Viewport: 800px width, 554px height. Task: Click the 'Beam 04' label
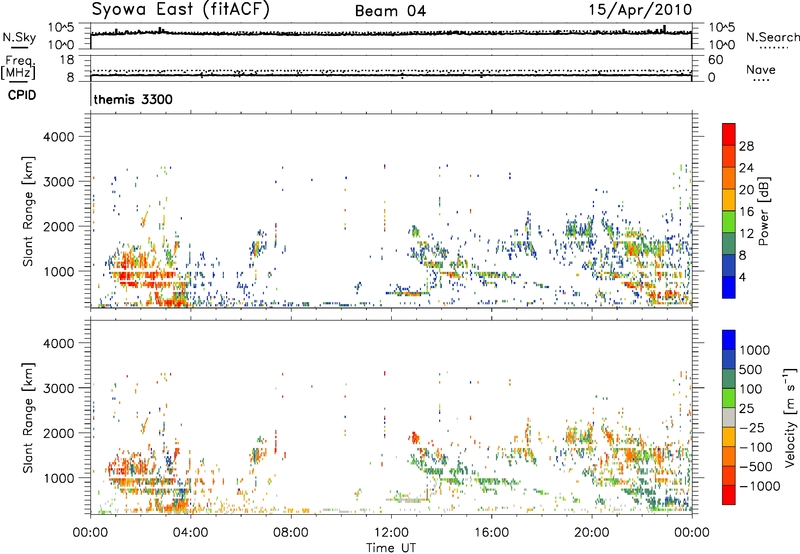tap(390, 11)
